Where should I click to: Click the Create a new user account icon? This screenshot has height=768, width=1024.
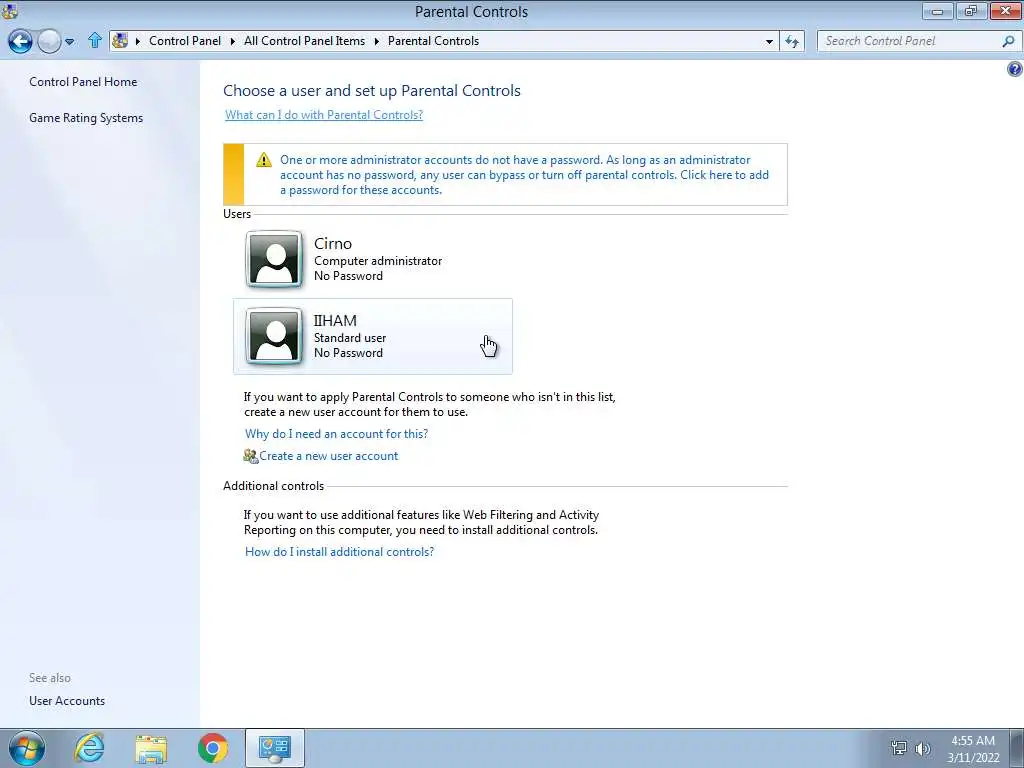[x=251, y=456]
